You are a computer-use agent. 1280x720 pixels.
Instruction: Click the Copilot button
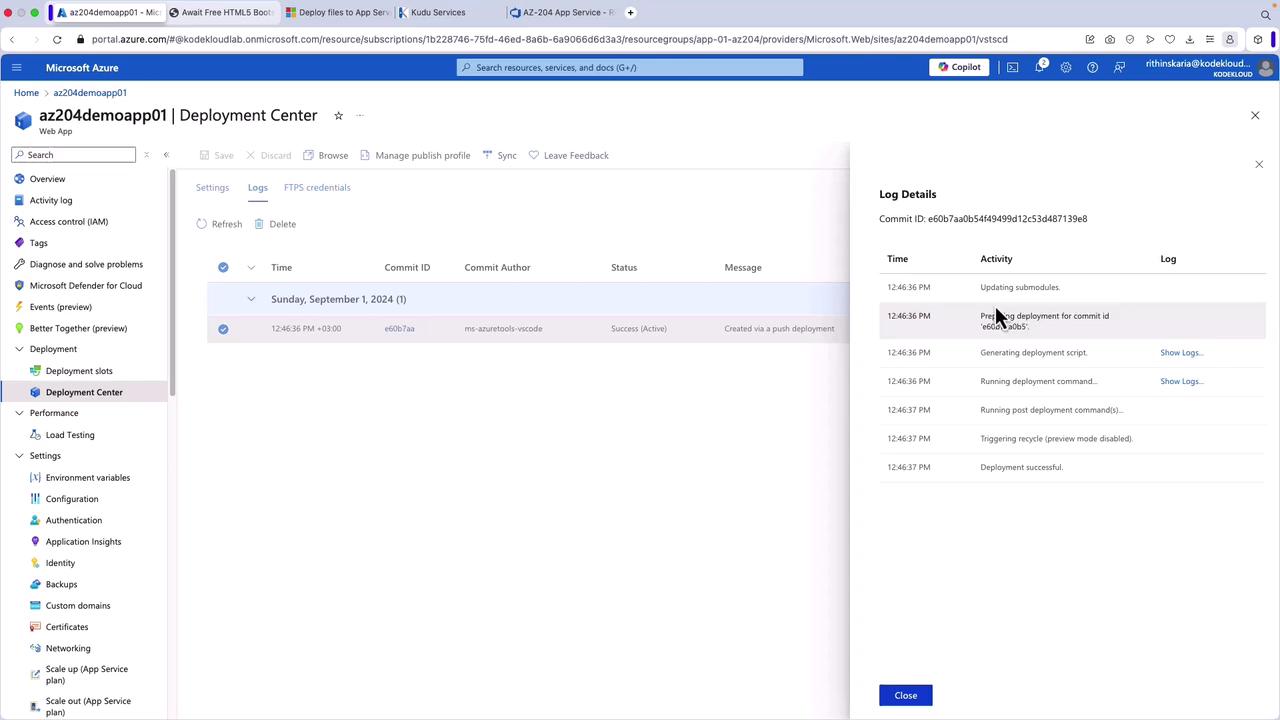tap(959, 67)
